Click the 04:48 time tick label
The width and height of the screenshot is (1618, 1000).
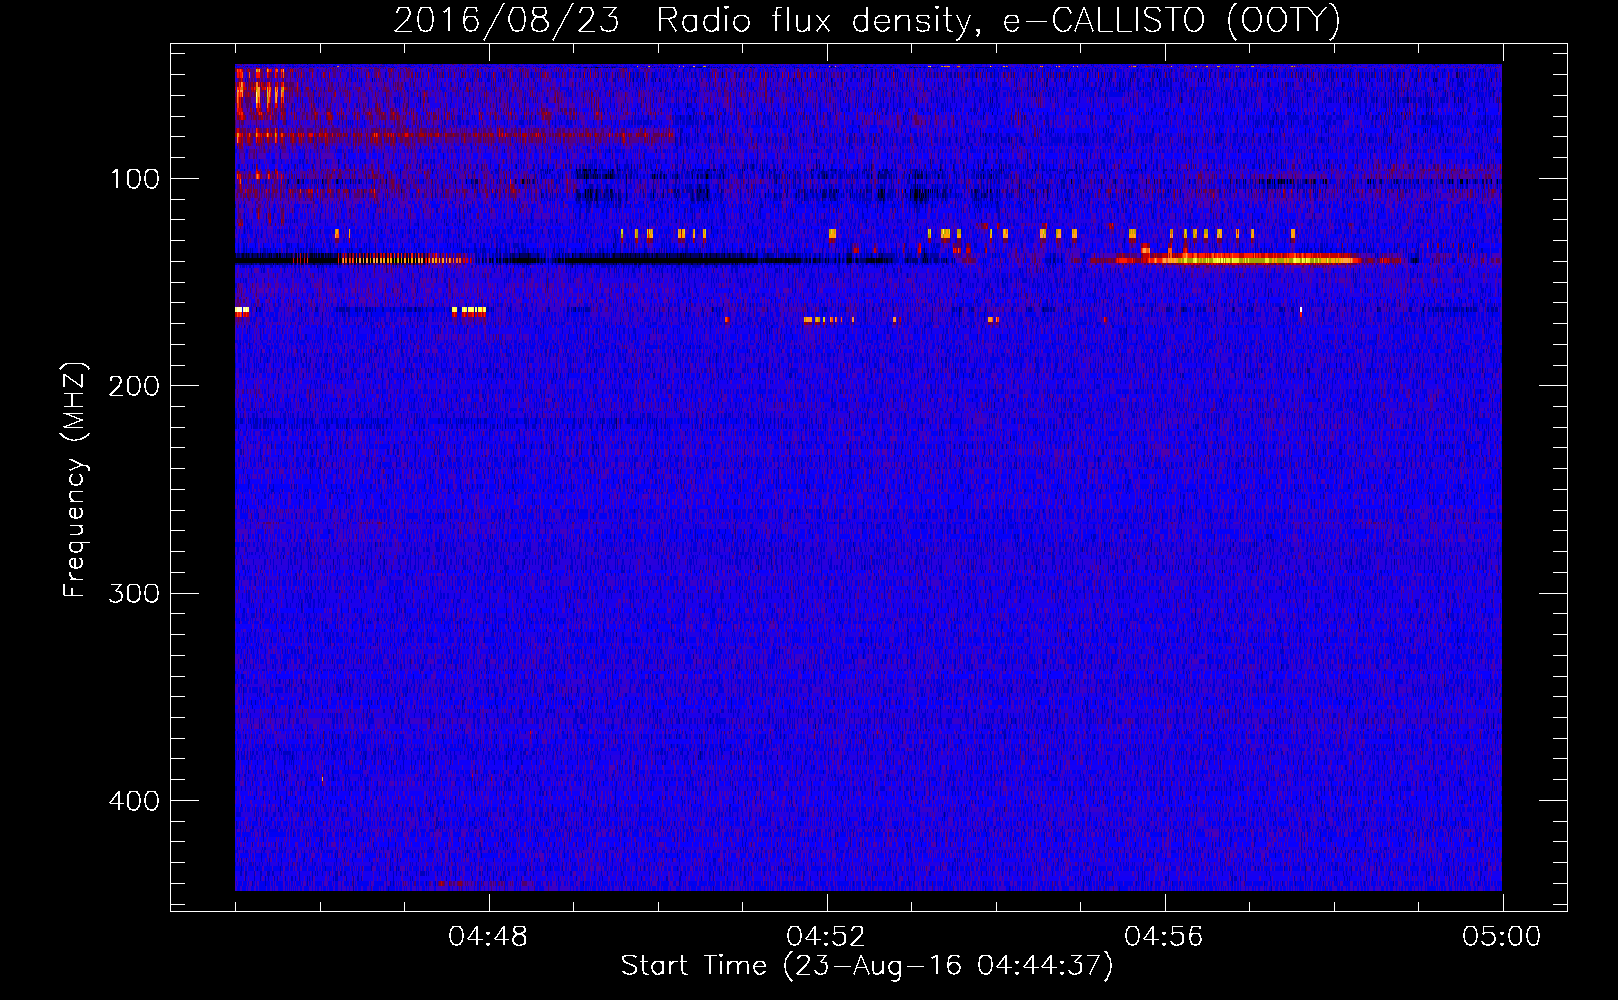click(x=488, y=937)
